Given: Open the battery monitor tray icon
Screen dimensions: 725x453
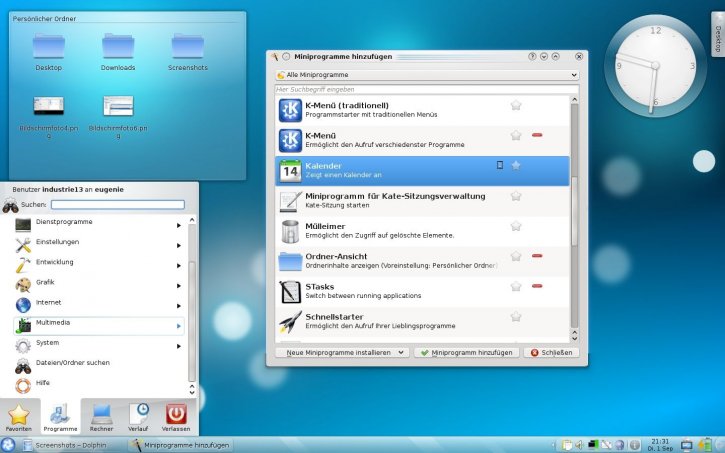Looking at the screenshot, I should tap(705, 445).
